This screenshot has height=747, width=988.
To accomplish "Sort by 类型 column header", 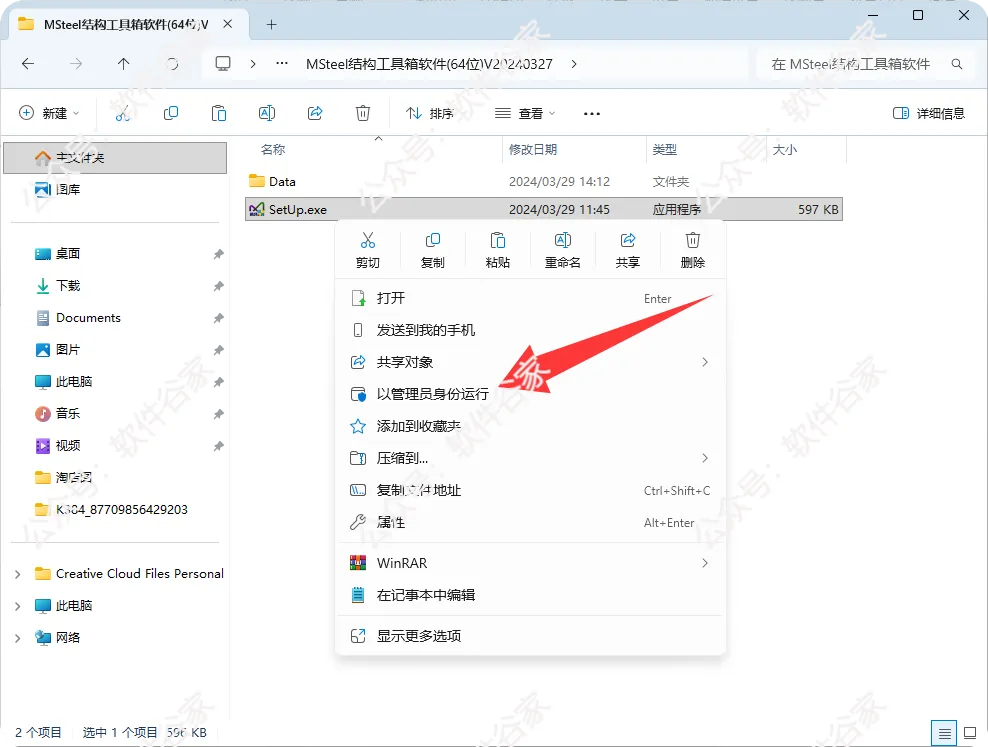I will pos(665,150).
